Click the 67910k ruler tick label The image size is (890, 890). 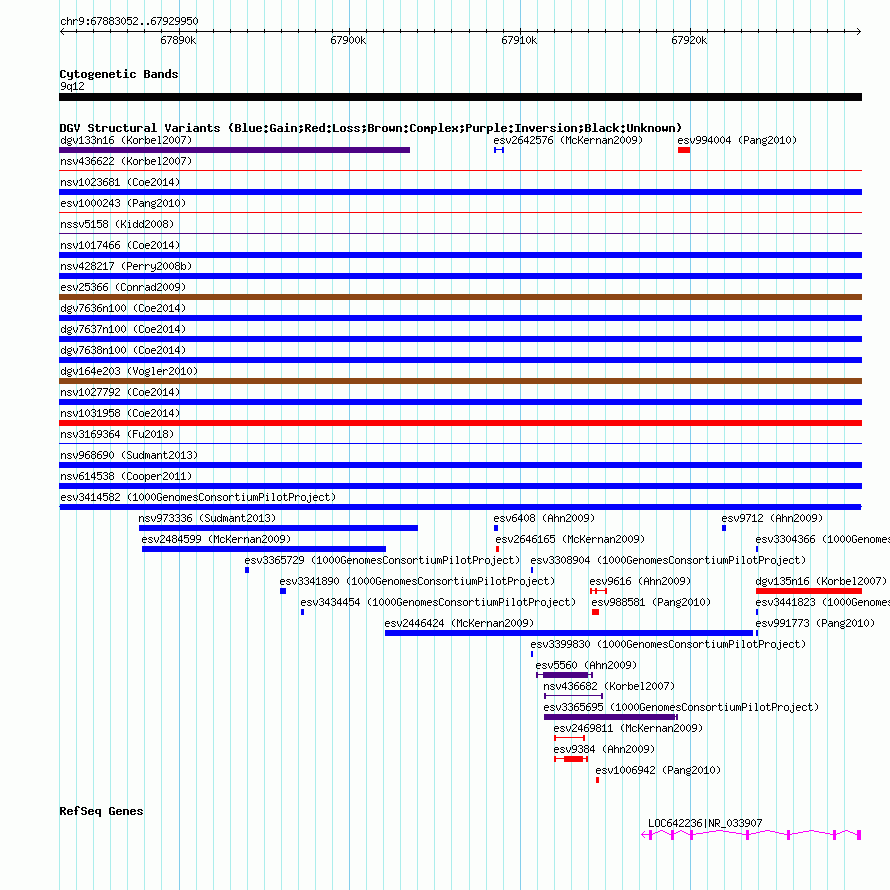[519, 40]
